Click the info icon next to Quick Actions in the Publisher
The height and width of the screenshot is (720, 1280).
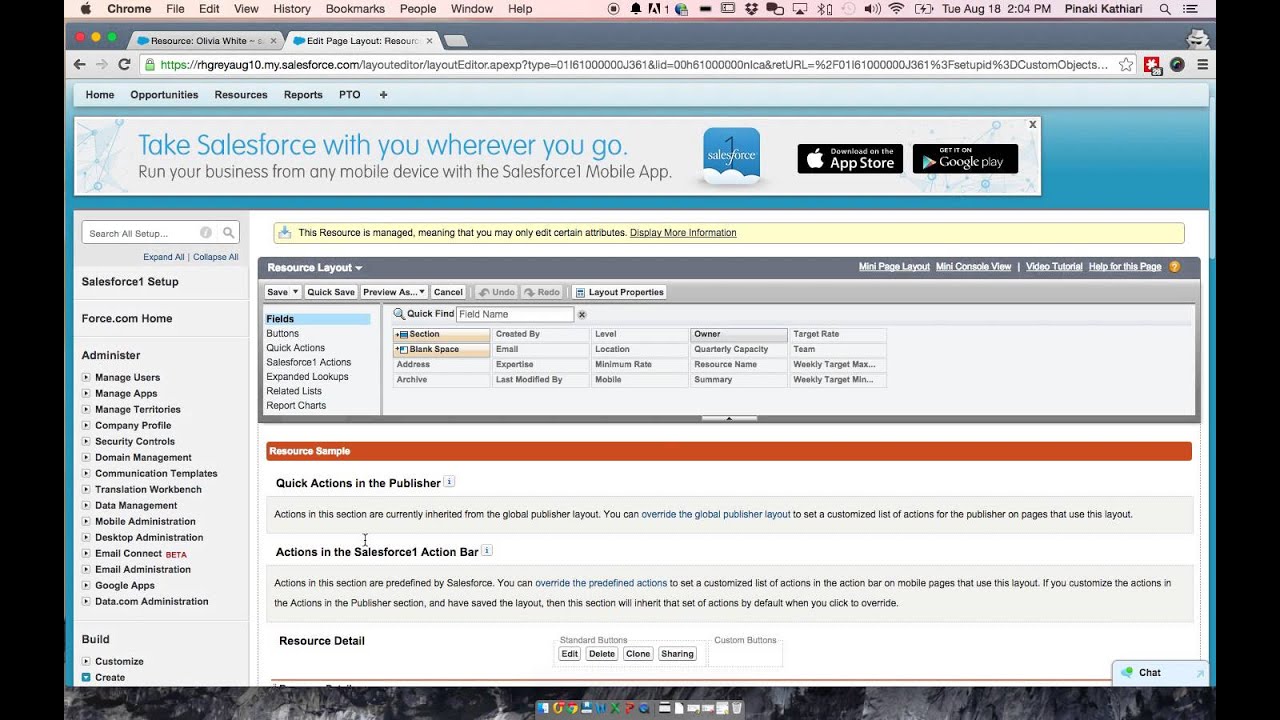tap(449, 482)
